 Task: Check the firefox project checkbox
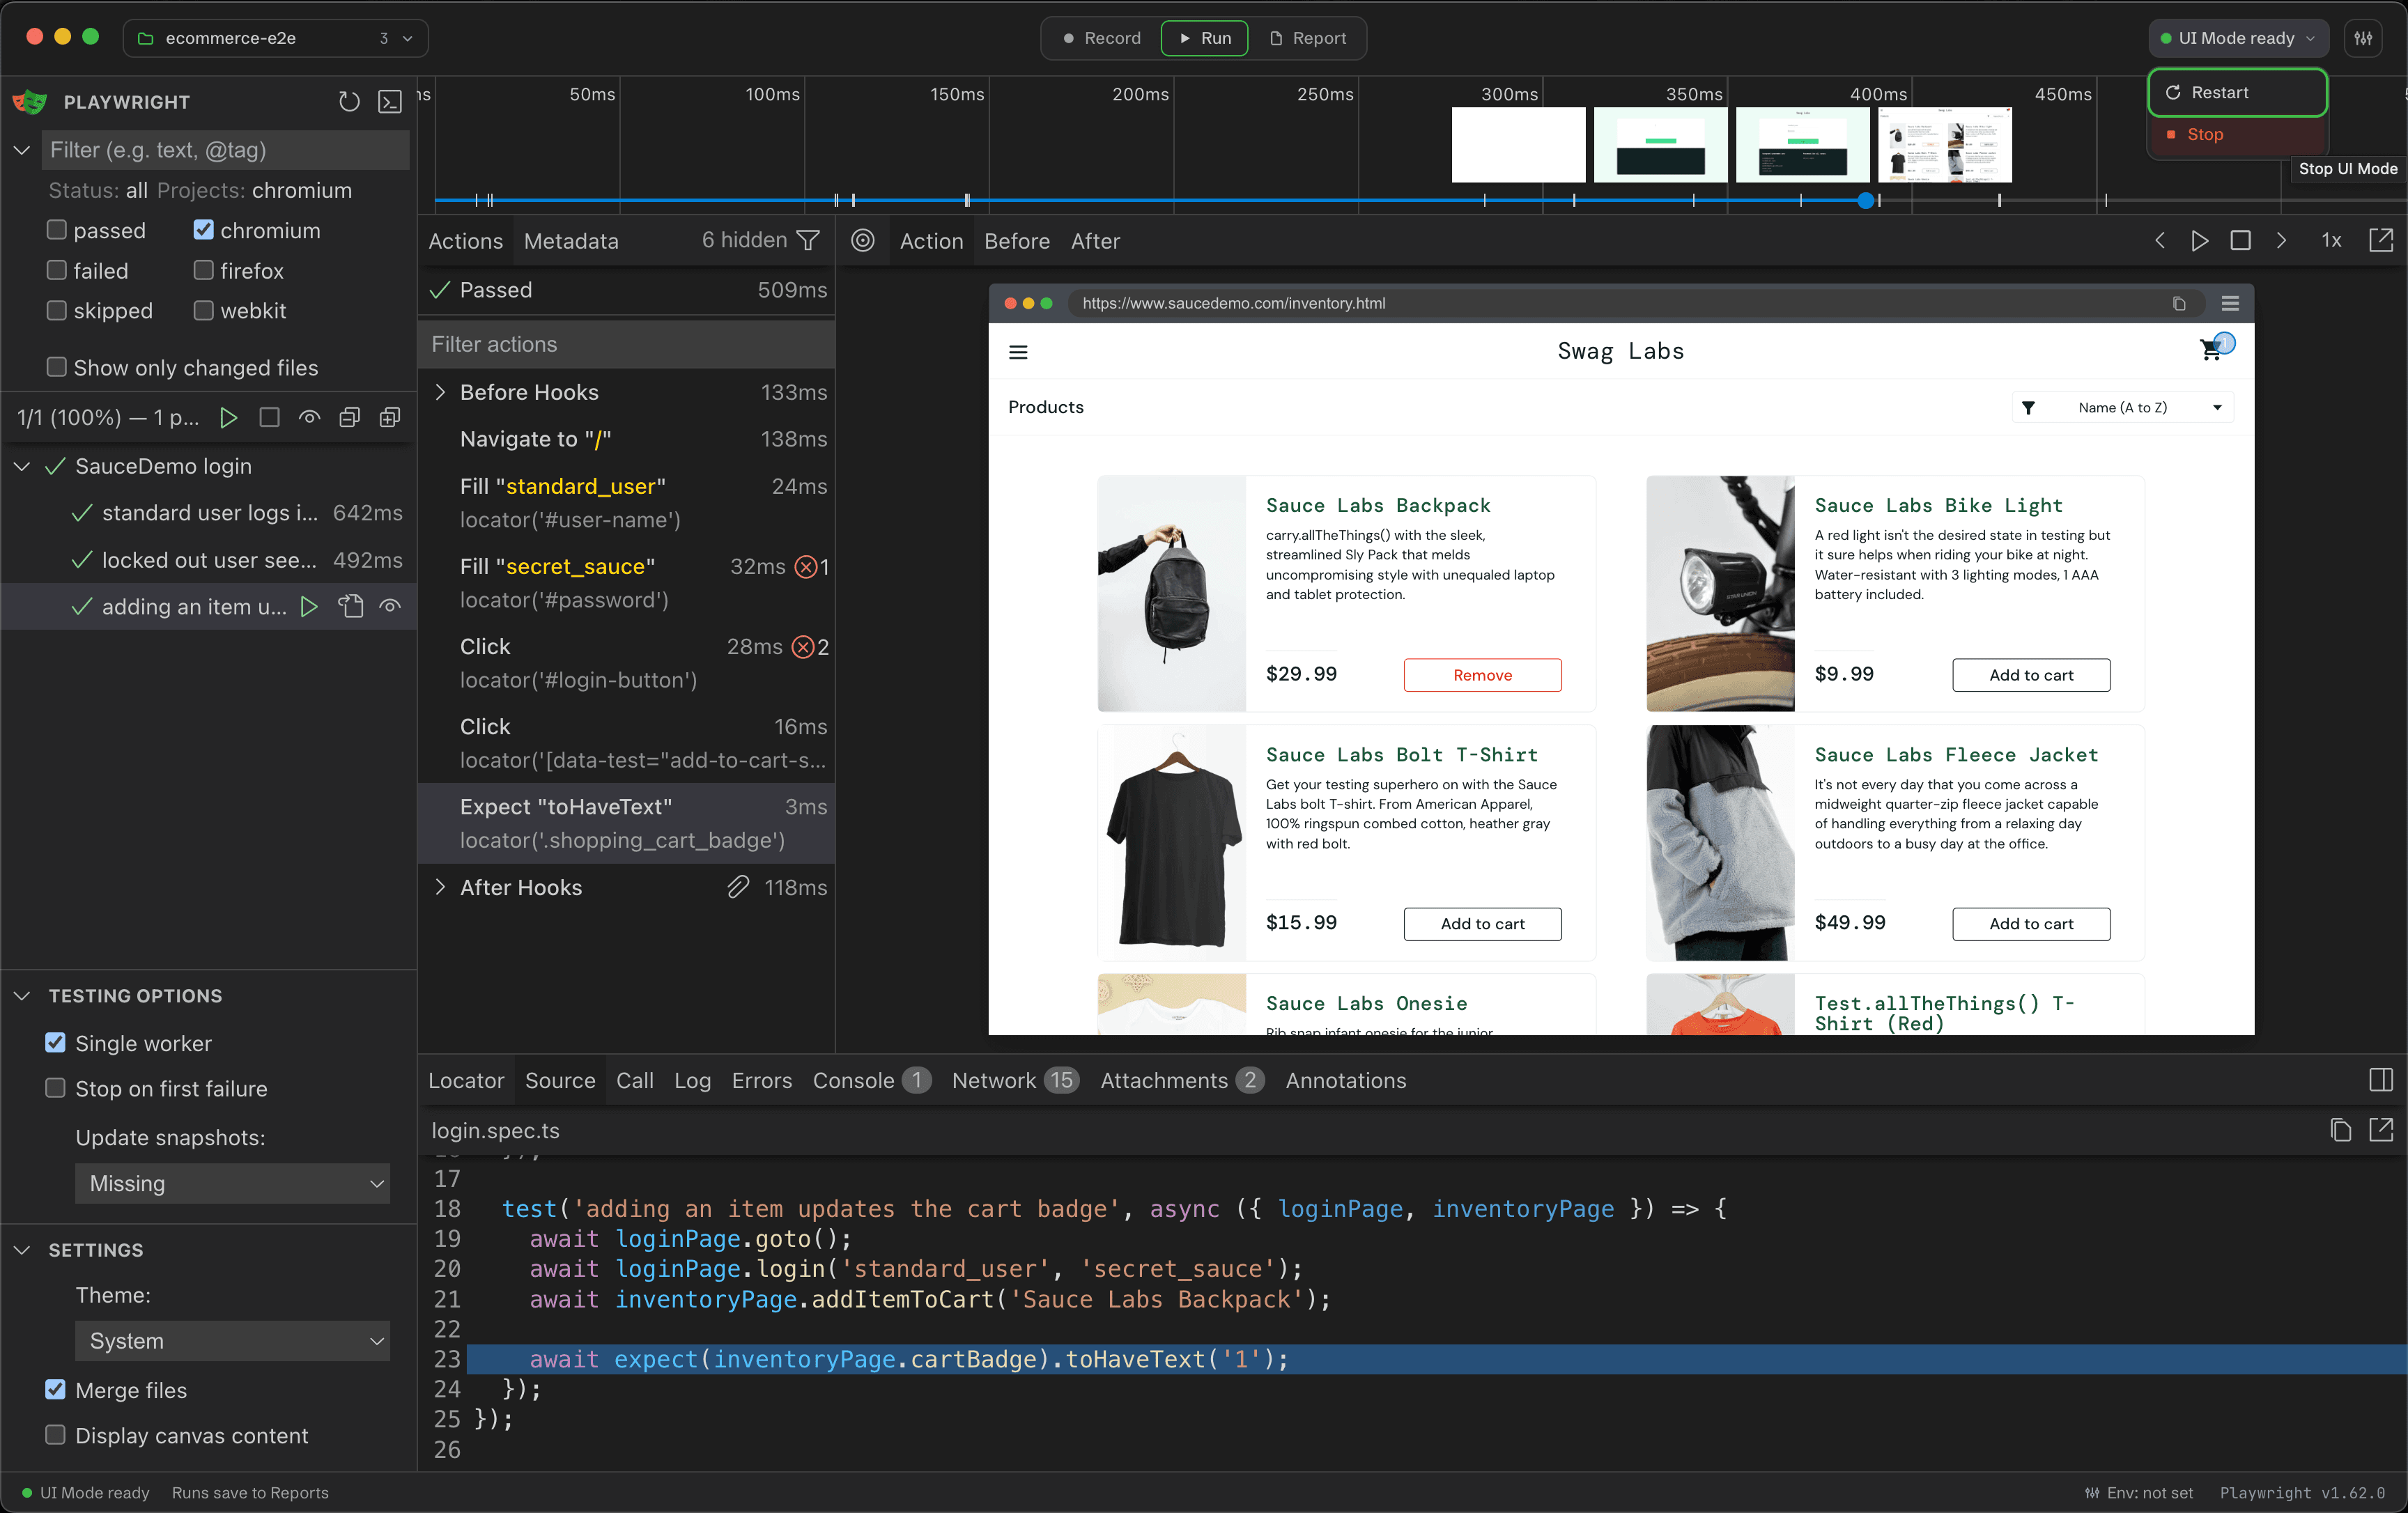click(x=204, y=271)
